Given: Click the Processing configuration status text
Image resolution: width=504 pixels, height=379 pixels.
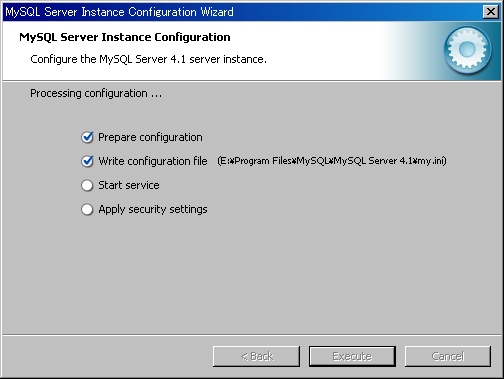Looking at the screenshot, I should (96, 93).
